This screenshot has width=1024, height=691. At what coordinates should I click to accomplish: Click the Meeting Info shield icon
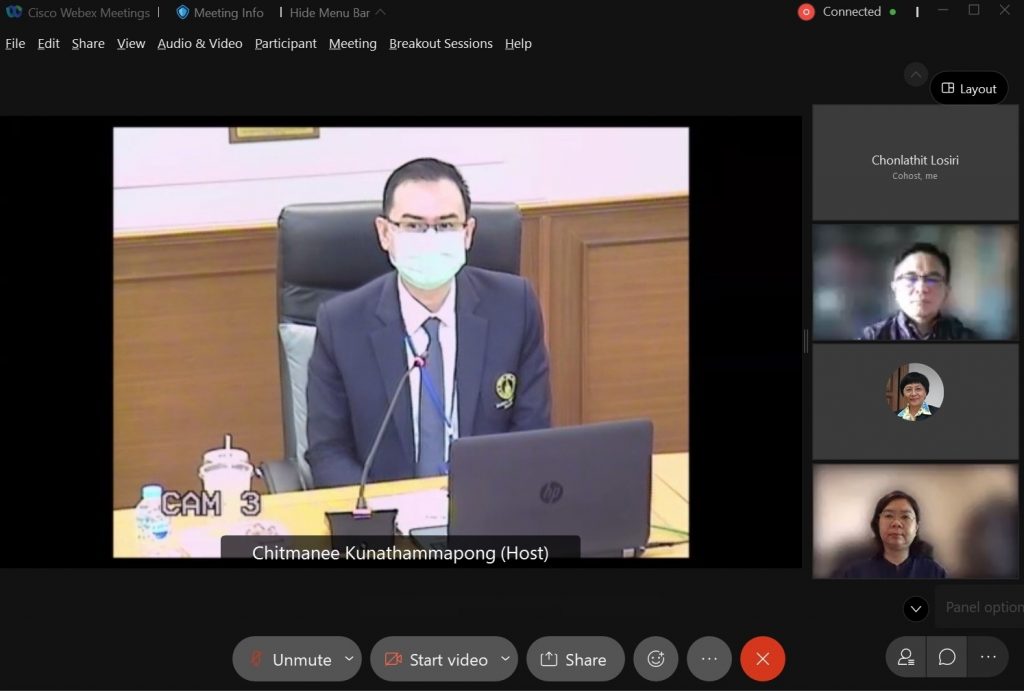(x=183, y=12)
